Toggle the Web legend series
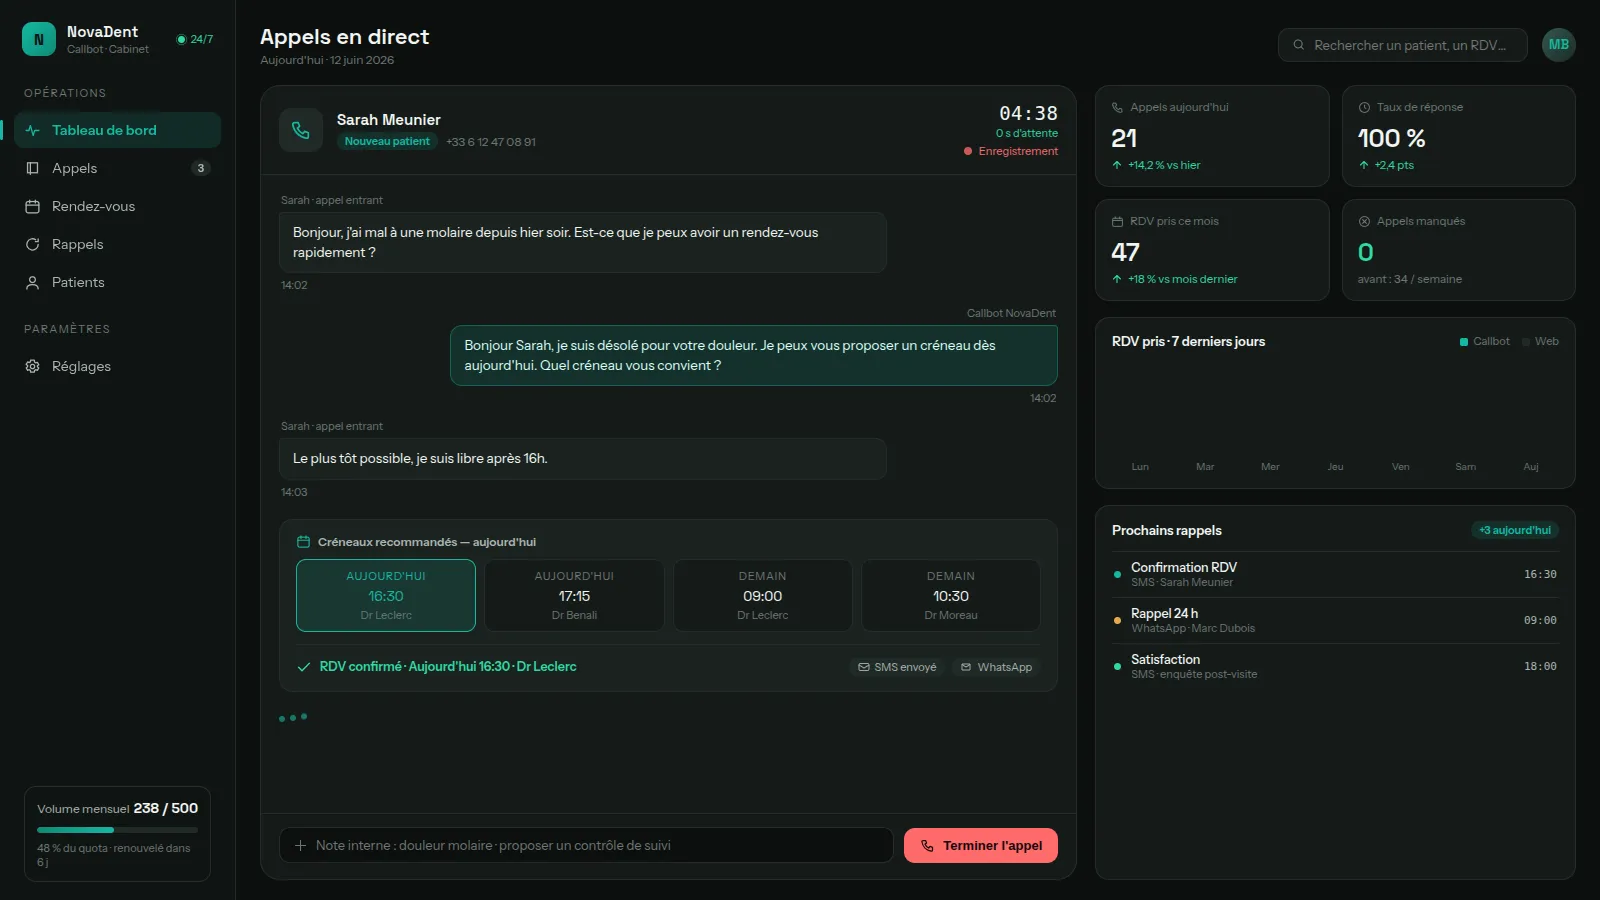The image size is (1600, 900). (1540, 342)
